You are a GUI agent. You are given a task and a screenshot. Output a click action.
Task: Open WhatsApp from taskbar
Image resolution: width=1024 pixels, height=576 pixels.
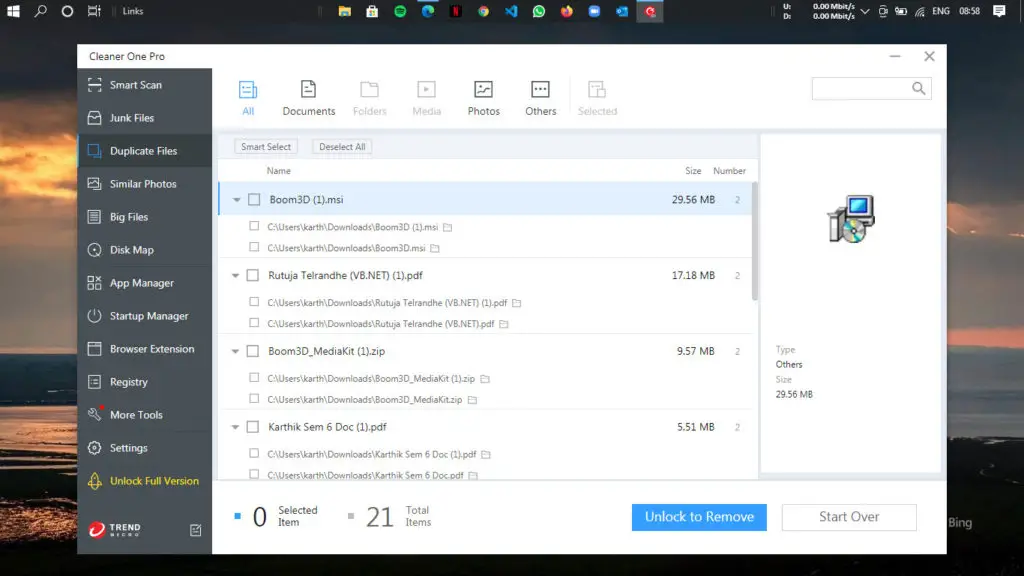(x=539, y=11)
